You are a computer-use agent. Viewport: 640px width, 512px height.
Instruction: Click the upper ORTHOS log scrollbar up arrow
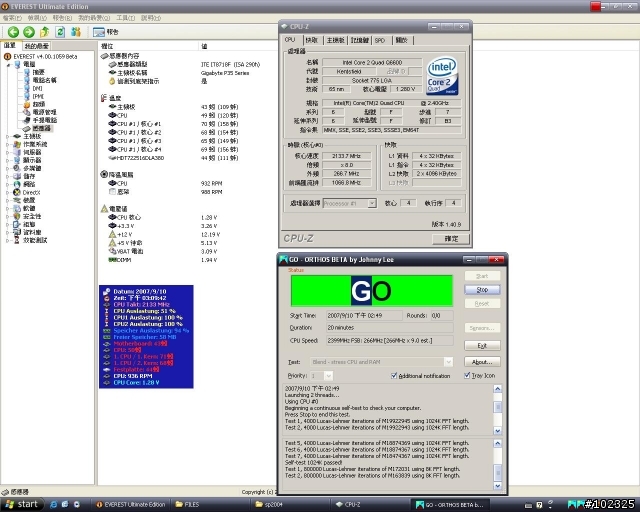[x=498, y=389]
